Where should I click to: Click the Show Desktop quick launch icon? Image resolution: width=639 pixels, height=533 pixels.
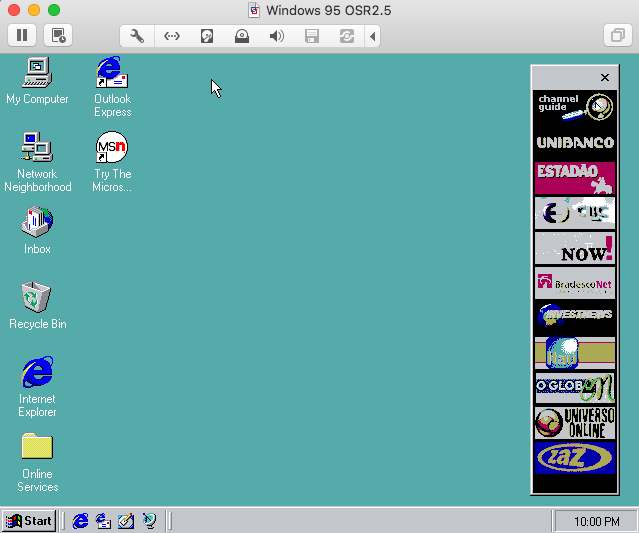click(126, 521)
